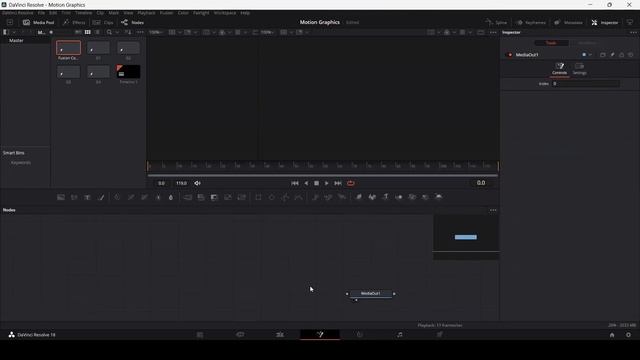Click the Index input field

click(586, 84)
